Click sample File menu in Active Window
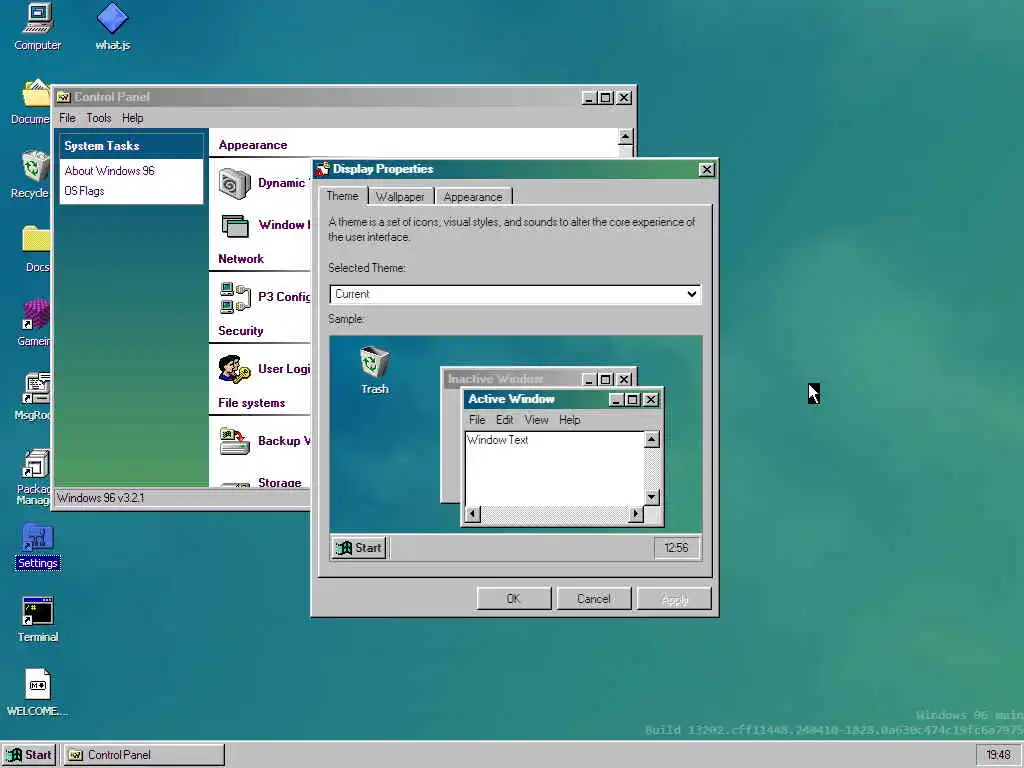Image resolution: width=1024 pixels, height=768 pixels. (477, 420)
